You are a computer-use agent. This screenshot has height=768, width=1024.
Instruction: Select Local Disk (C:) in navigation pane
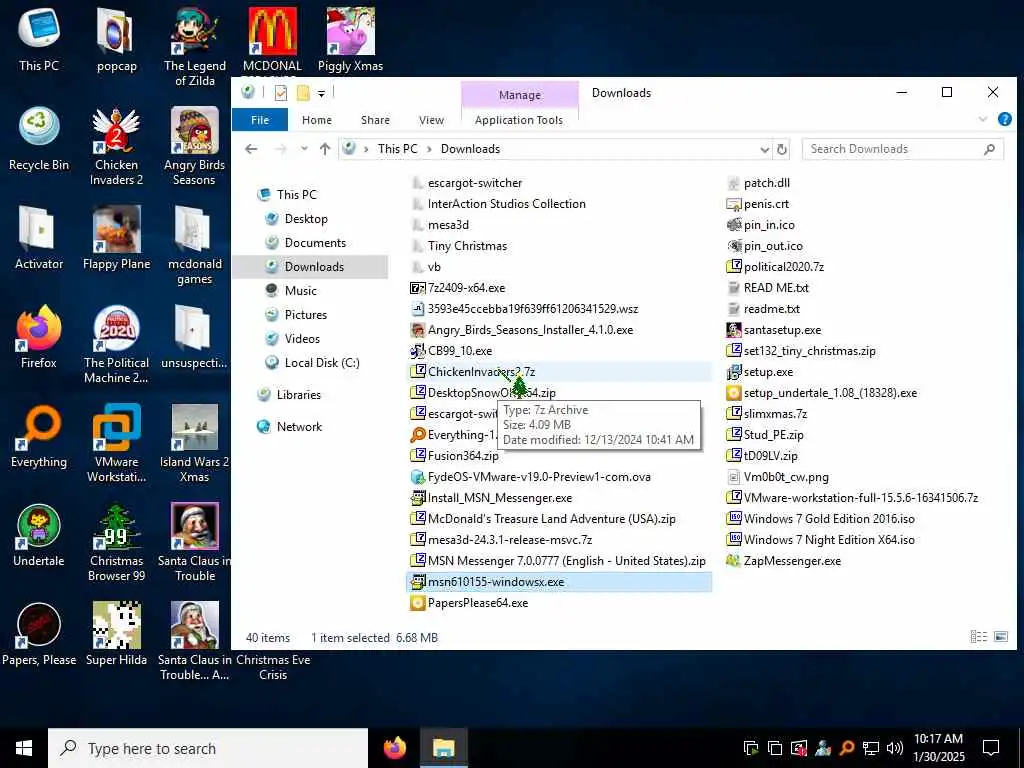(322, 362)
